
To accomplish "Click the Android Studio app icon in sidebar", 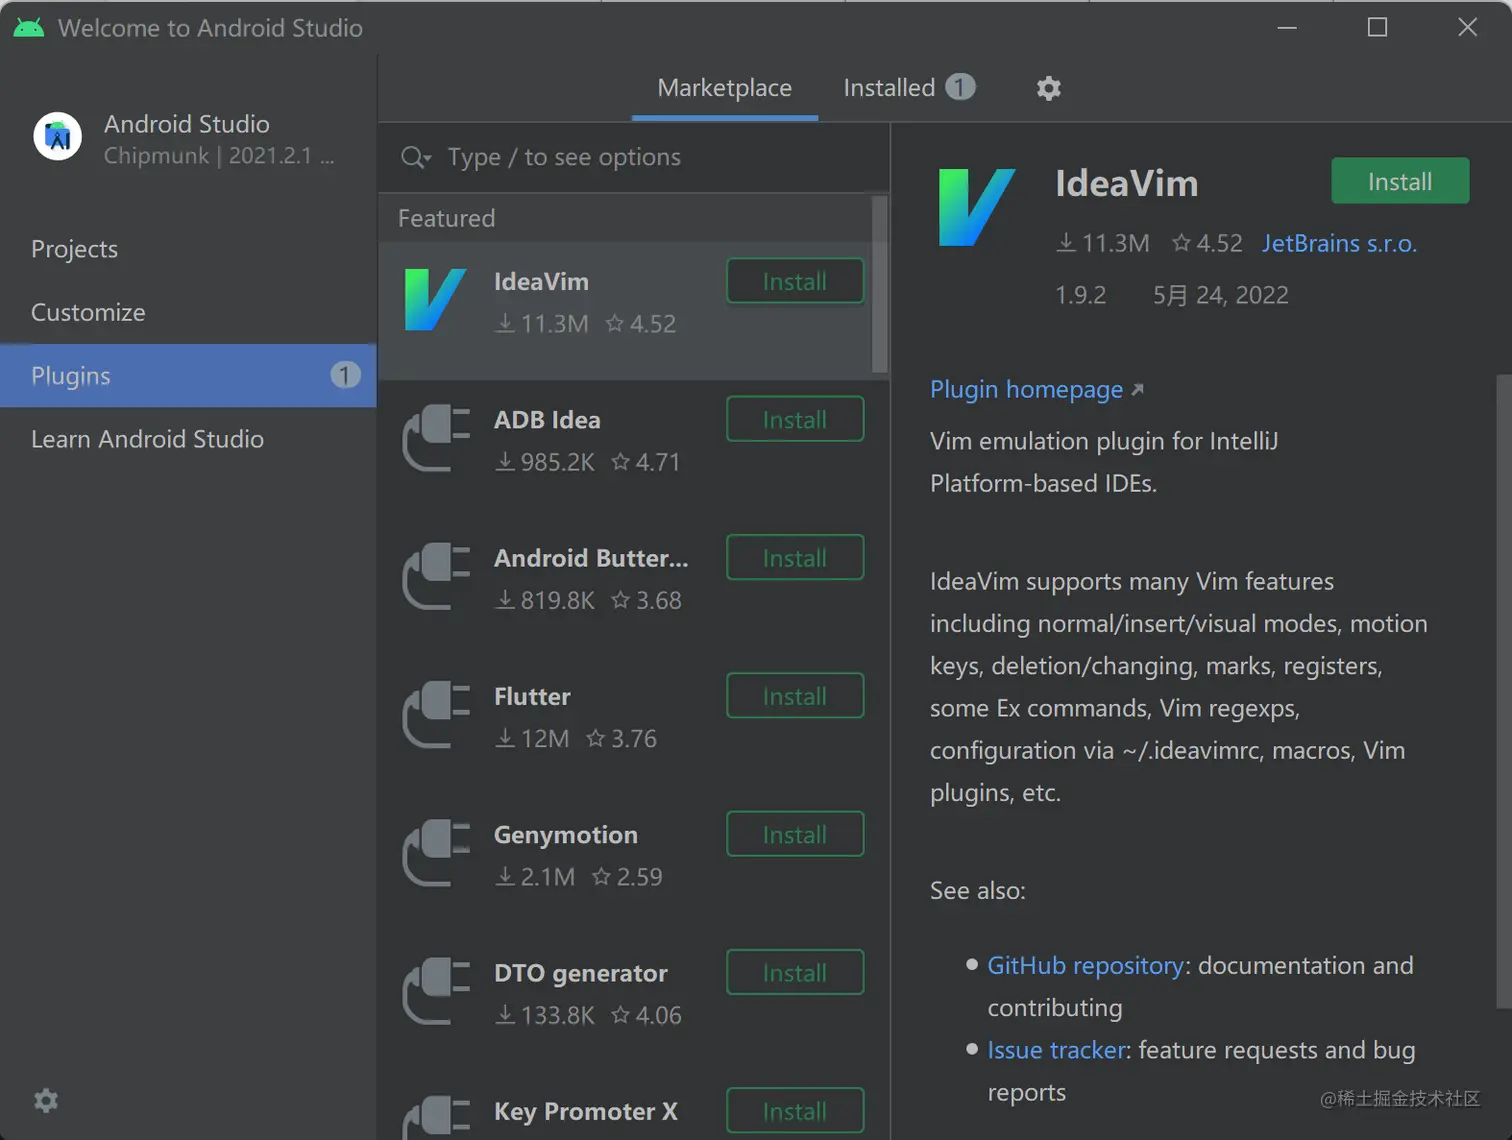I will point(58,136).
